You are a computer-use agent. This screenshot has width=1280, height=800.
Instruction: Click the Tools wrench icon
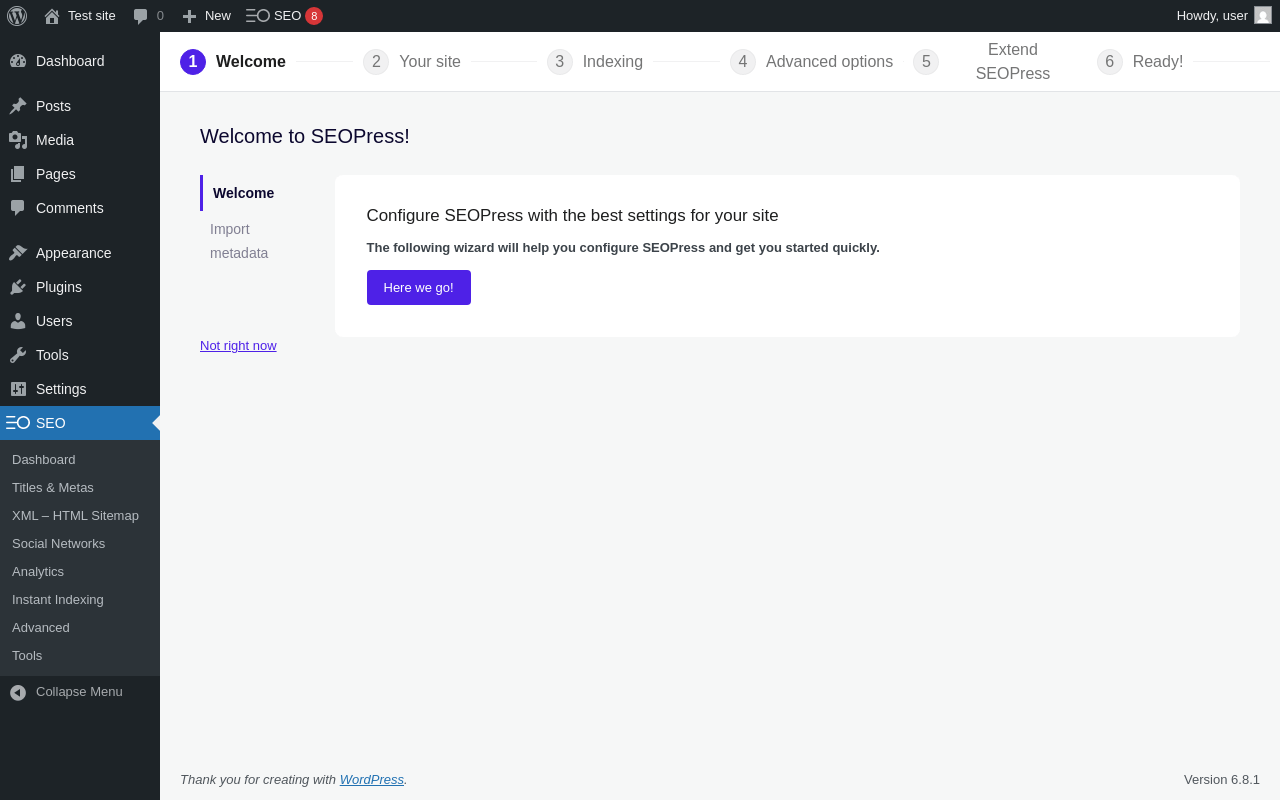[x=18, y=355]
